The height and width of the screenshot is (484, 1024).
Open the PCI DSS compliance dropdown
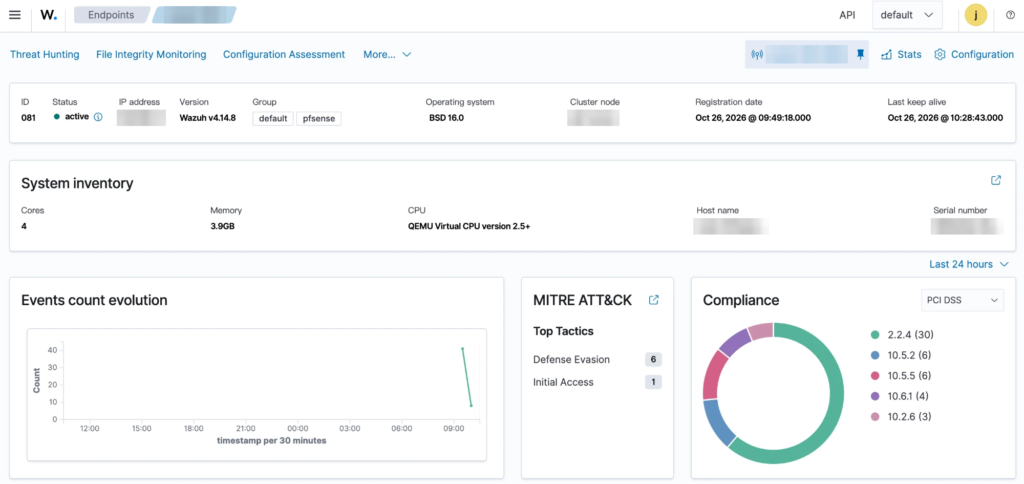(x=963, y=300)
